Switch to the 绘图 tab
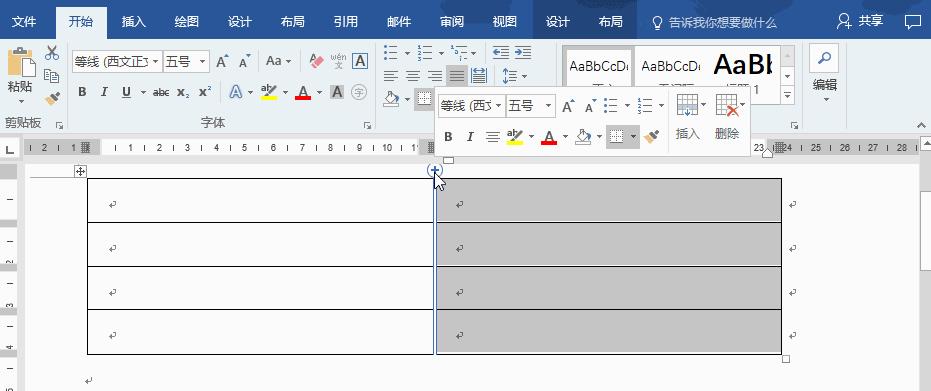 [x=186, y=22]
